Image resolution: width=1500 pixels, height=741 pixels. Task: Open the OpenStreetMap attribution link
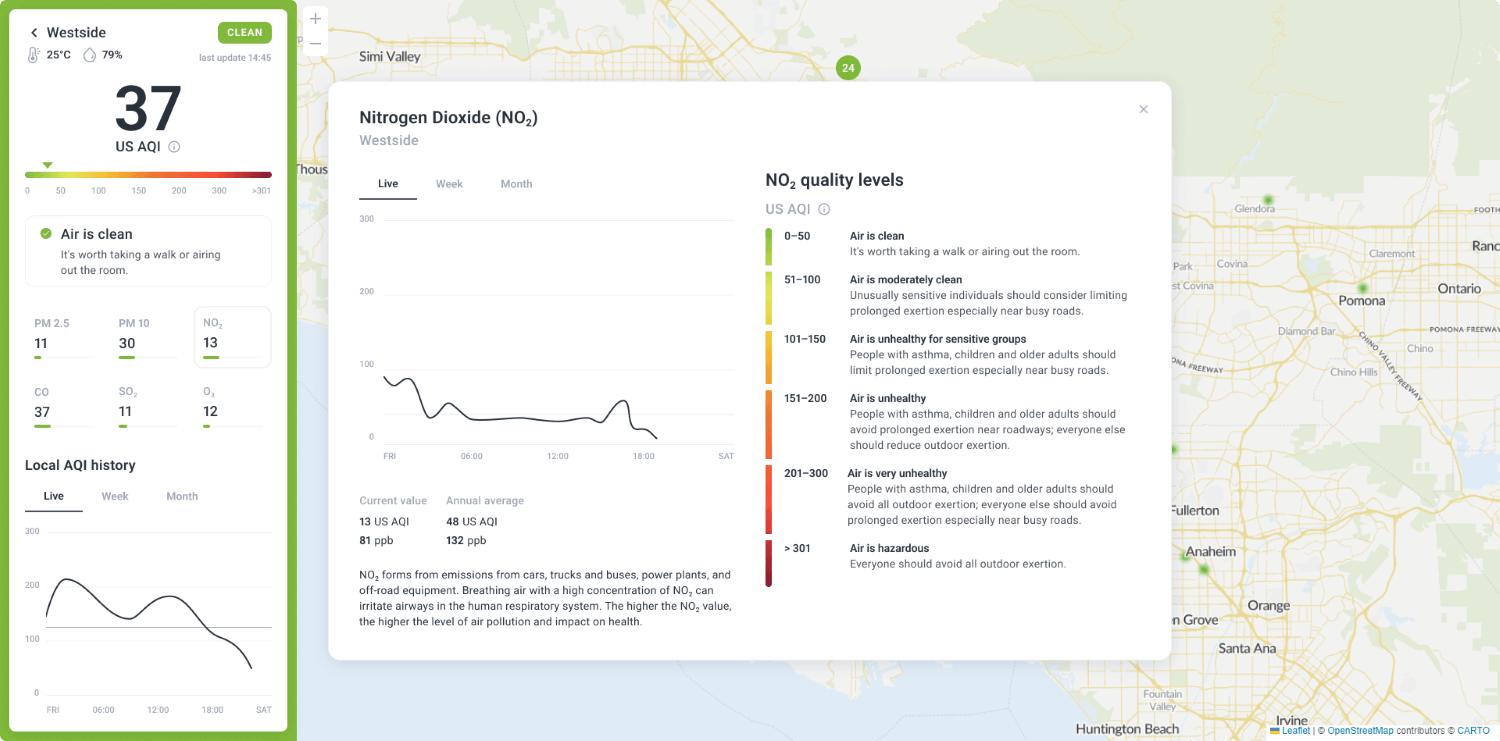pos(1360,731)
